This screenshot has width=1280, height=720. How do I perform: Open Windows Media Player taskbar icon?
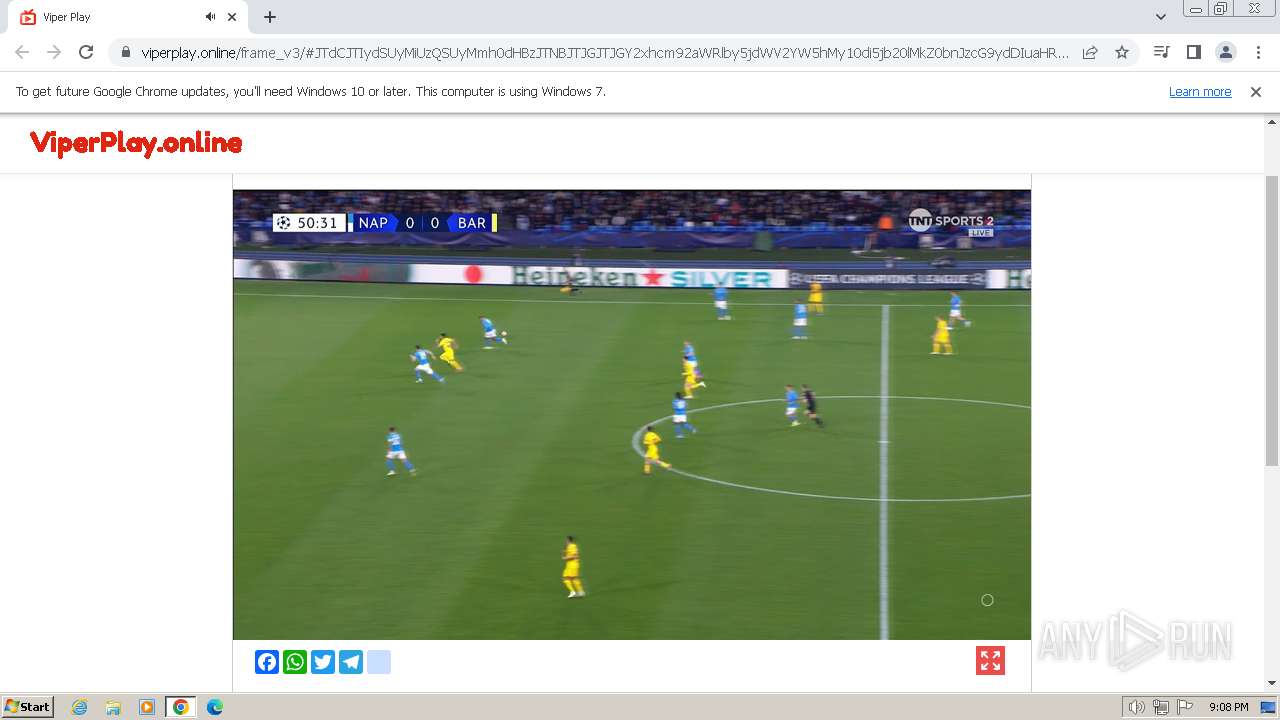pyautogui.click(x=147, y=707)
